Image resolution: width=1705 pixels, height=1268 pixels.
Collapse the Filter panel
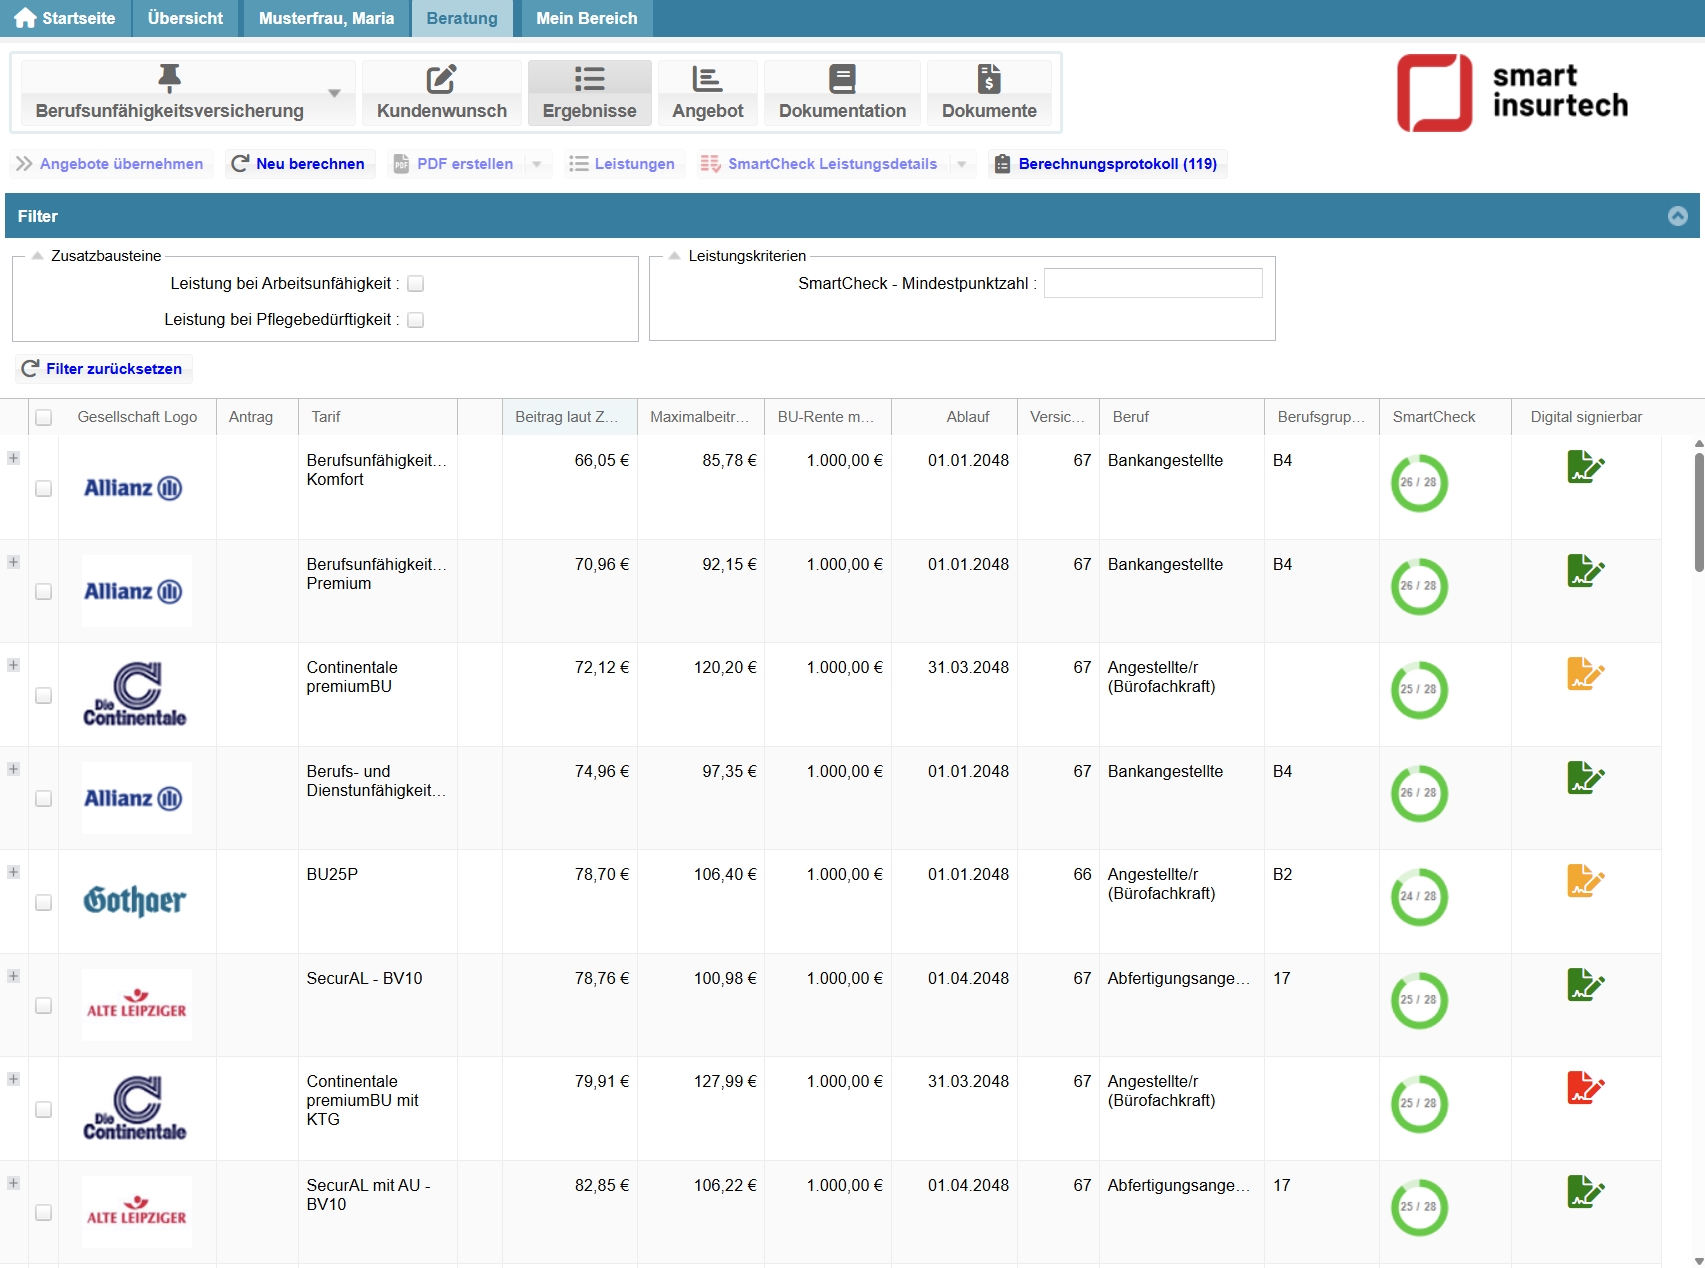pos(1677,216)
